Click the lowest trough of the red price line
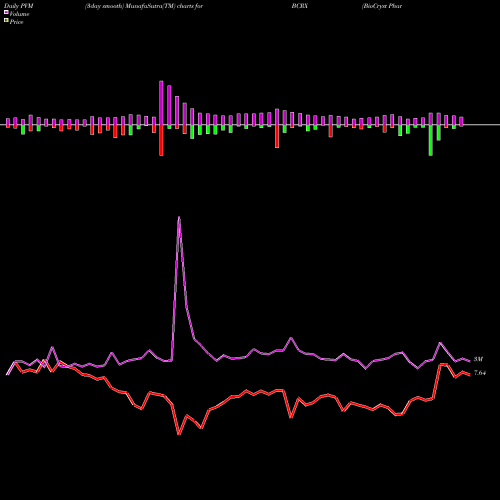 [x=179, y=434]
